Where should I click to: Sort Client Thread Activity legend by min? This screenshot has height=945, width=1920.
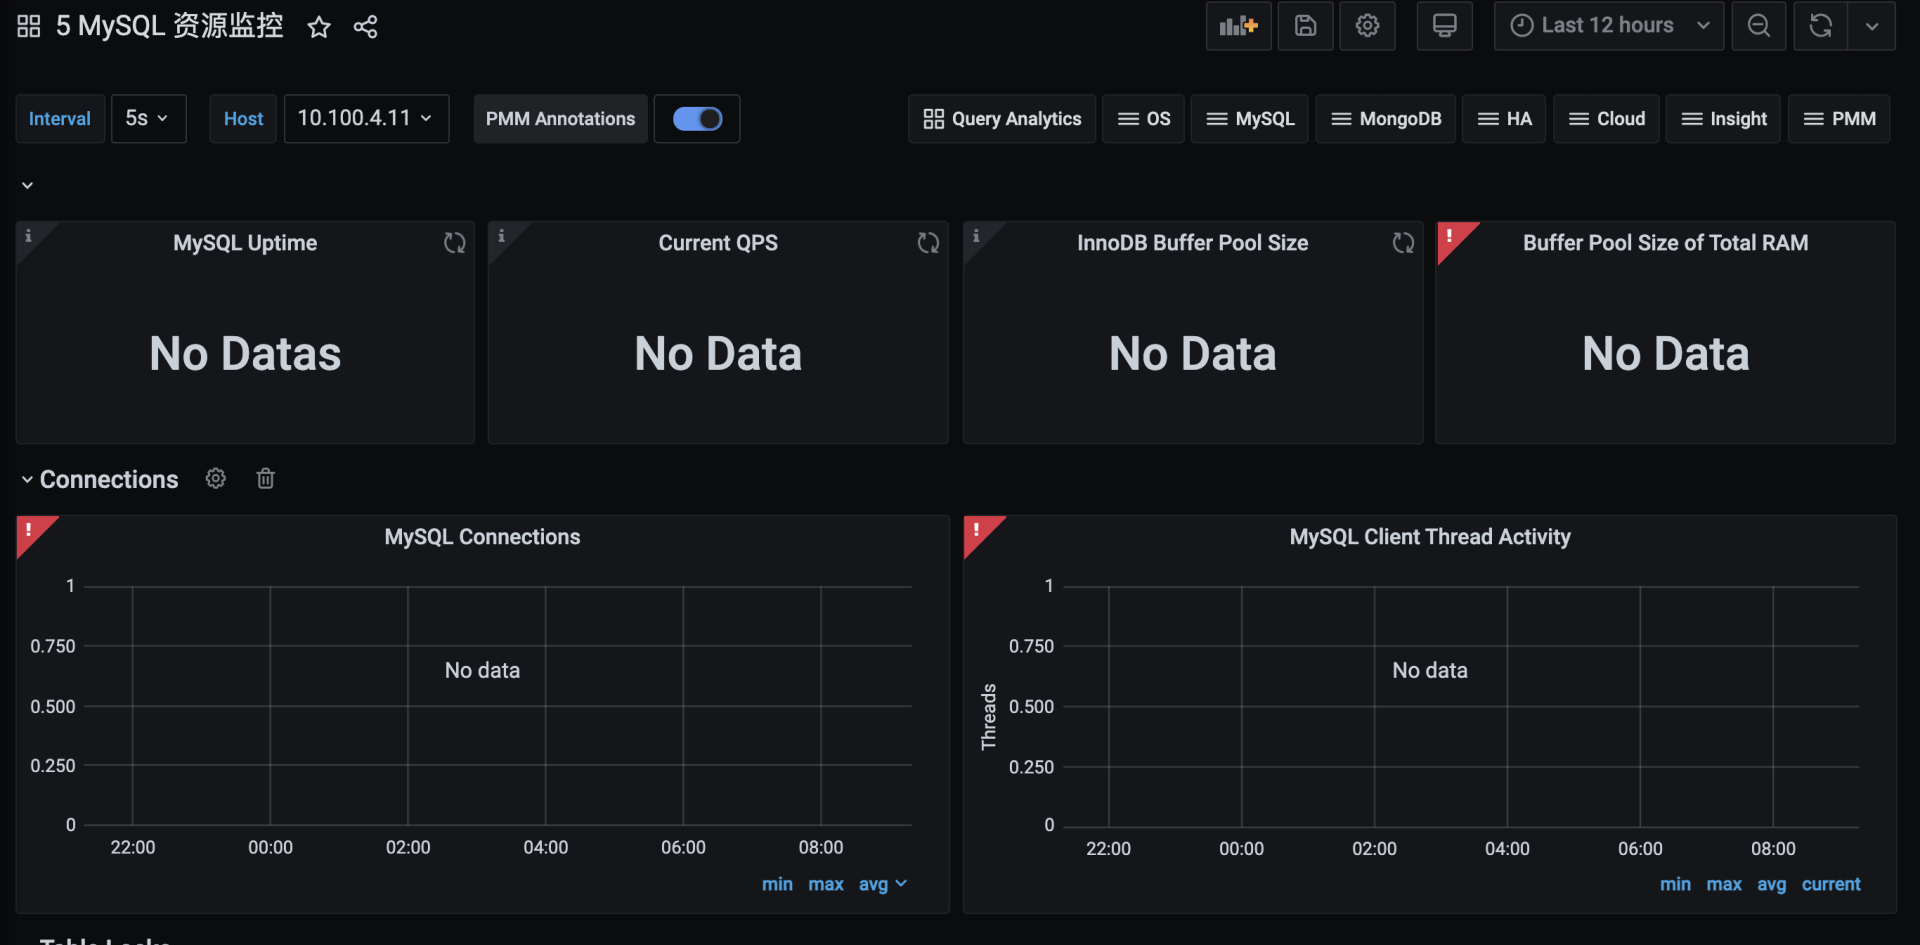pos(1675,884)
